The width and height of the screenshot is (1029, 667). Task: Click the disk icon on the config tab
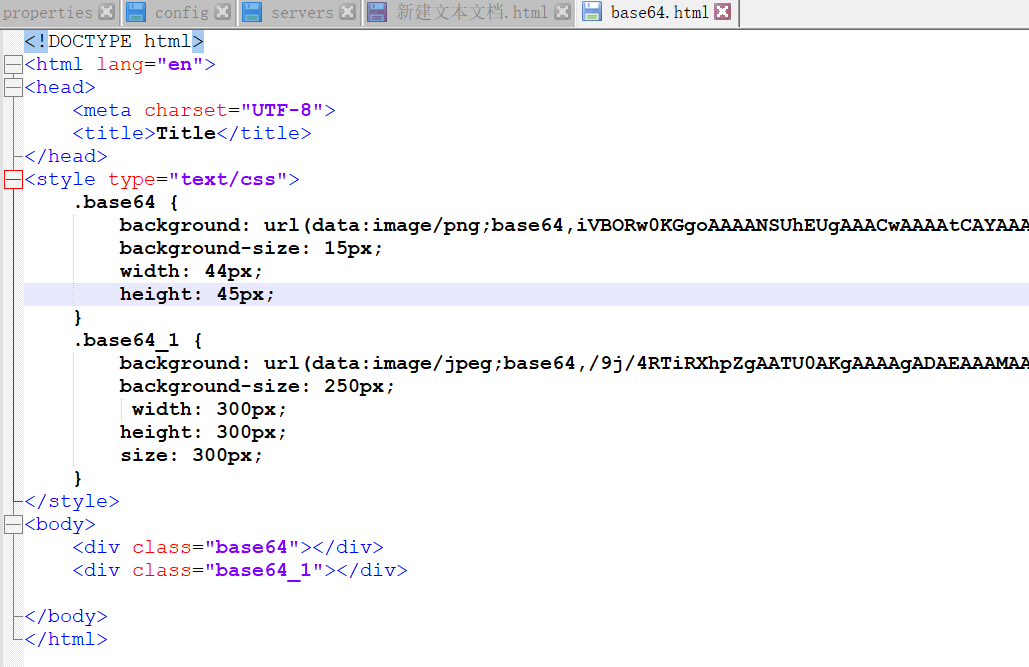tap(134, 13)
